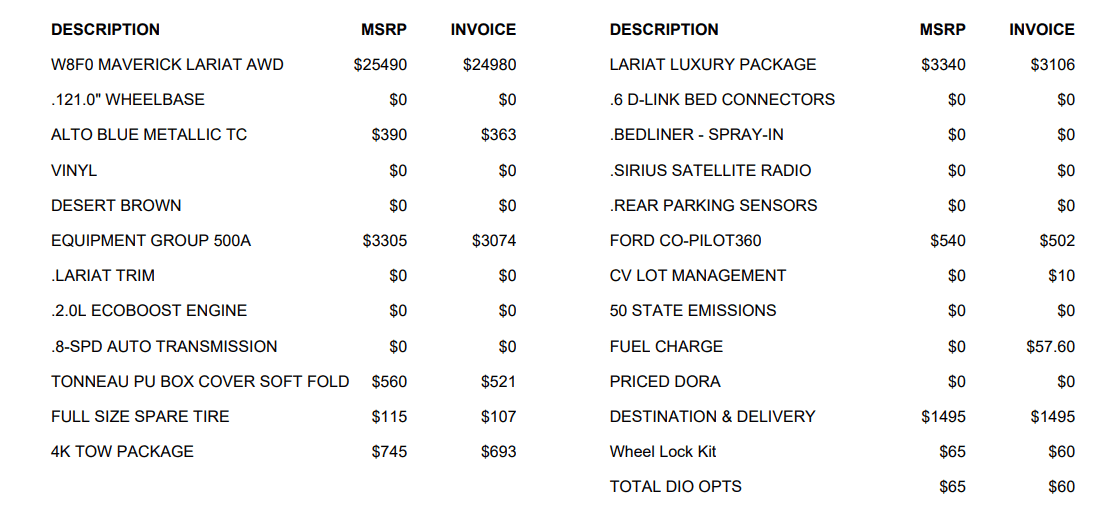Screen dimensions: 1114x510
Task: Click the right table's MSRP column header
Action: (943, 30)
